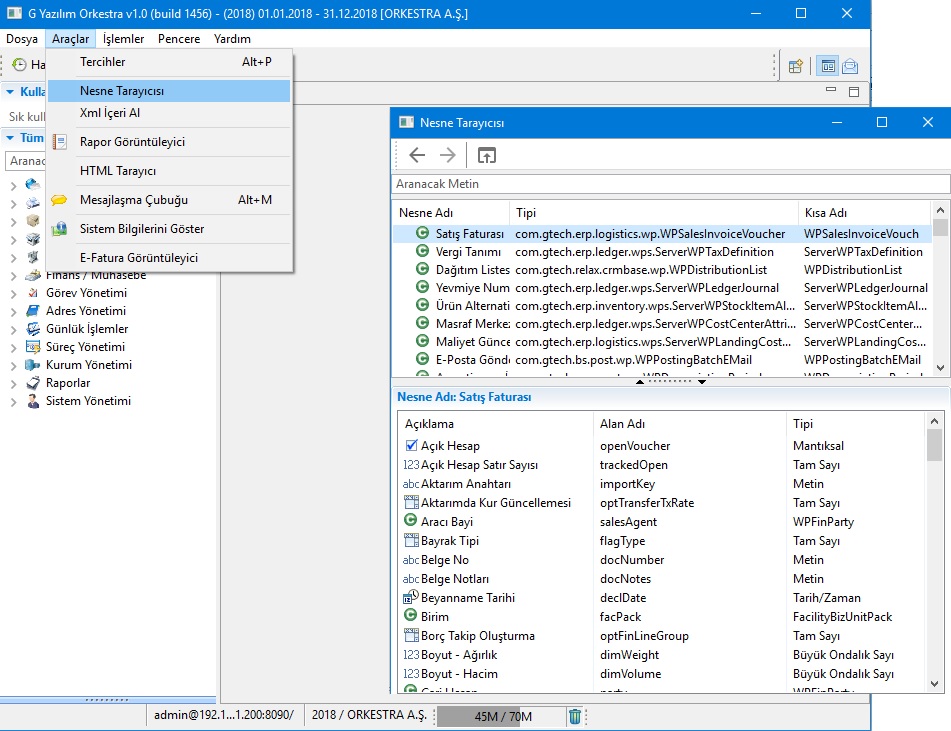This screenshot has height=731, width=951.
Task: Click the open-in-window icon beside navigation arrows
Action: tap(486, 155)
